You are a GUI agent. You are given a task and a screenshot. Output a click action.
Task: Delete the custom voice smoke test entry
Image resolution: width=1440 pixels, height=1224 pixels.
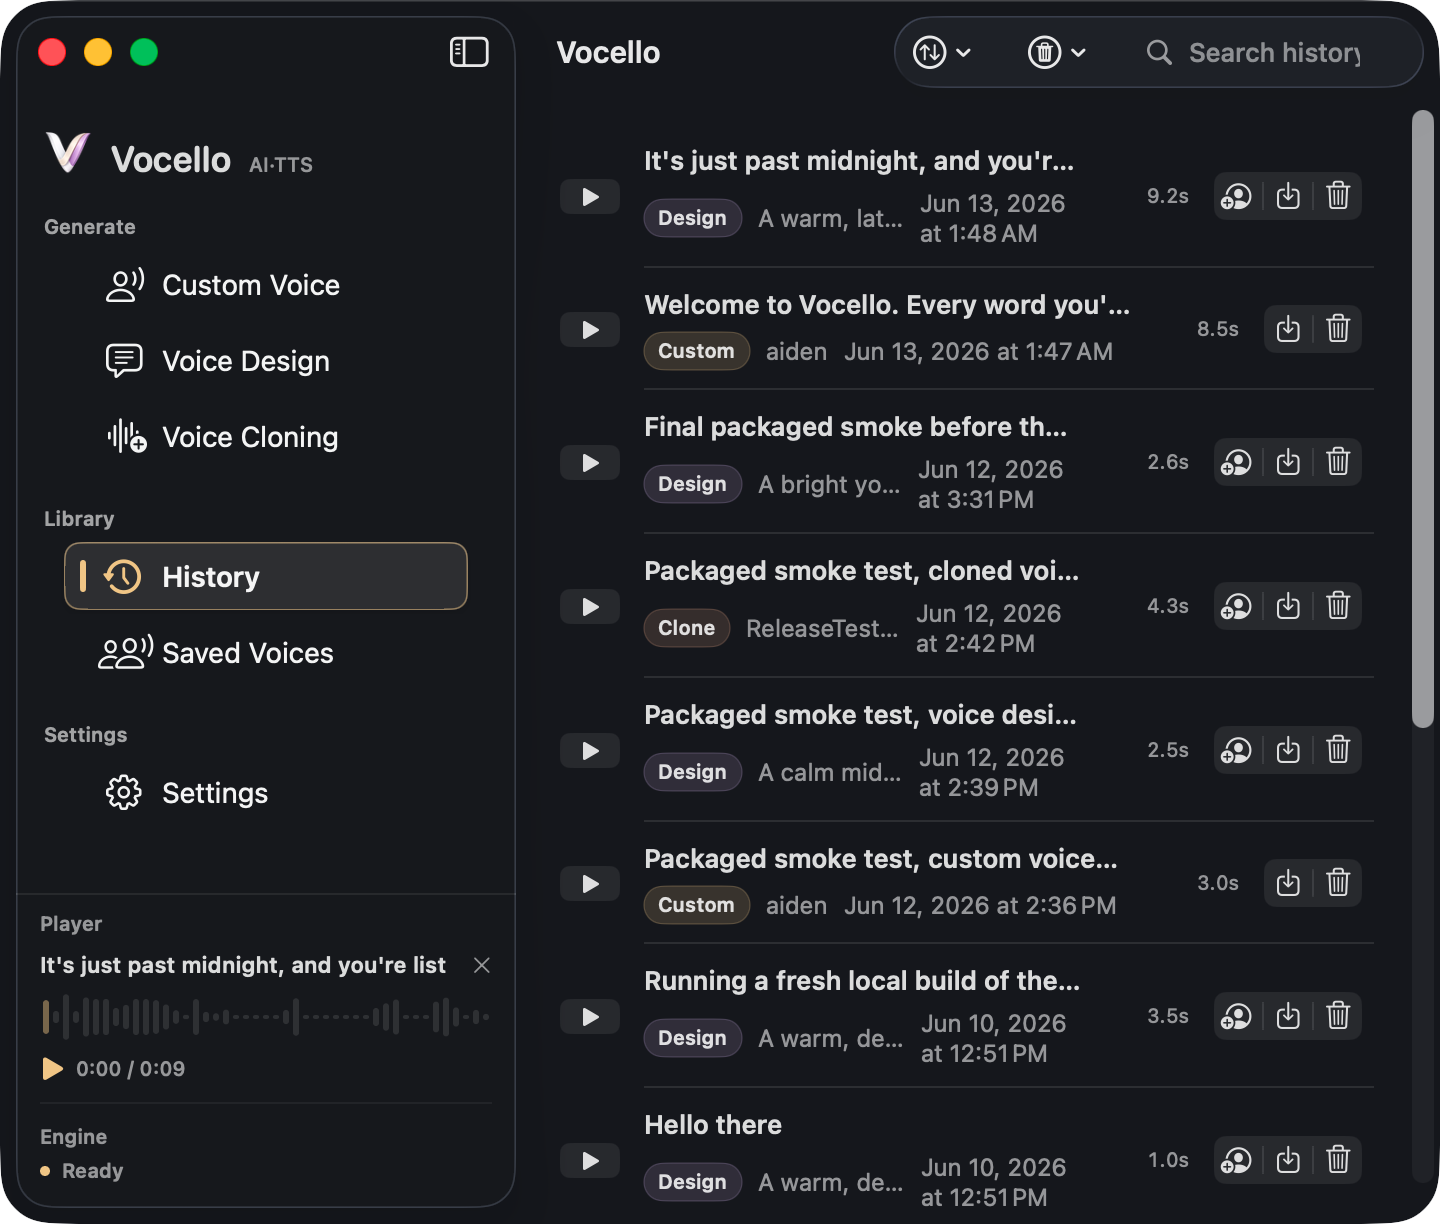[1338, 883]
